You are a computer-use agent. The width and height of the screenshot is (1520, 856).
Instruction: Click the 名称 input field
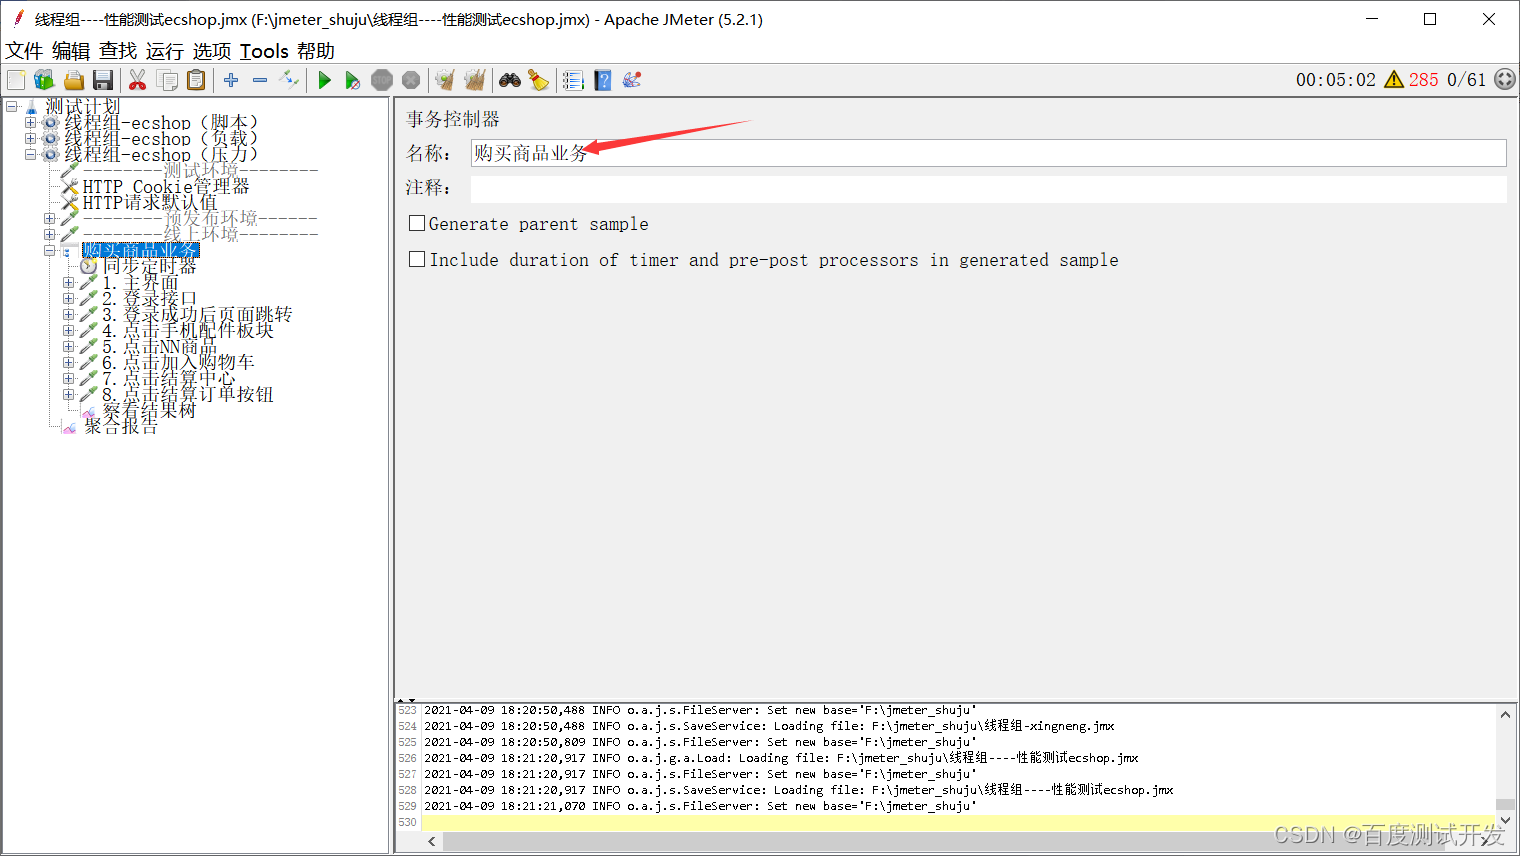pos(988,153)
